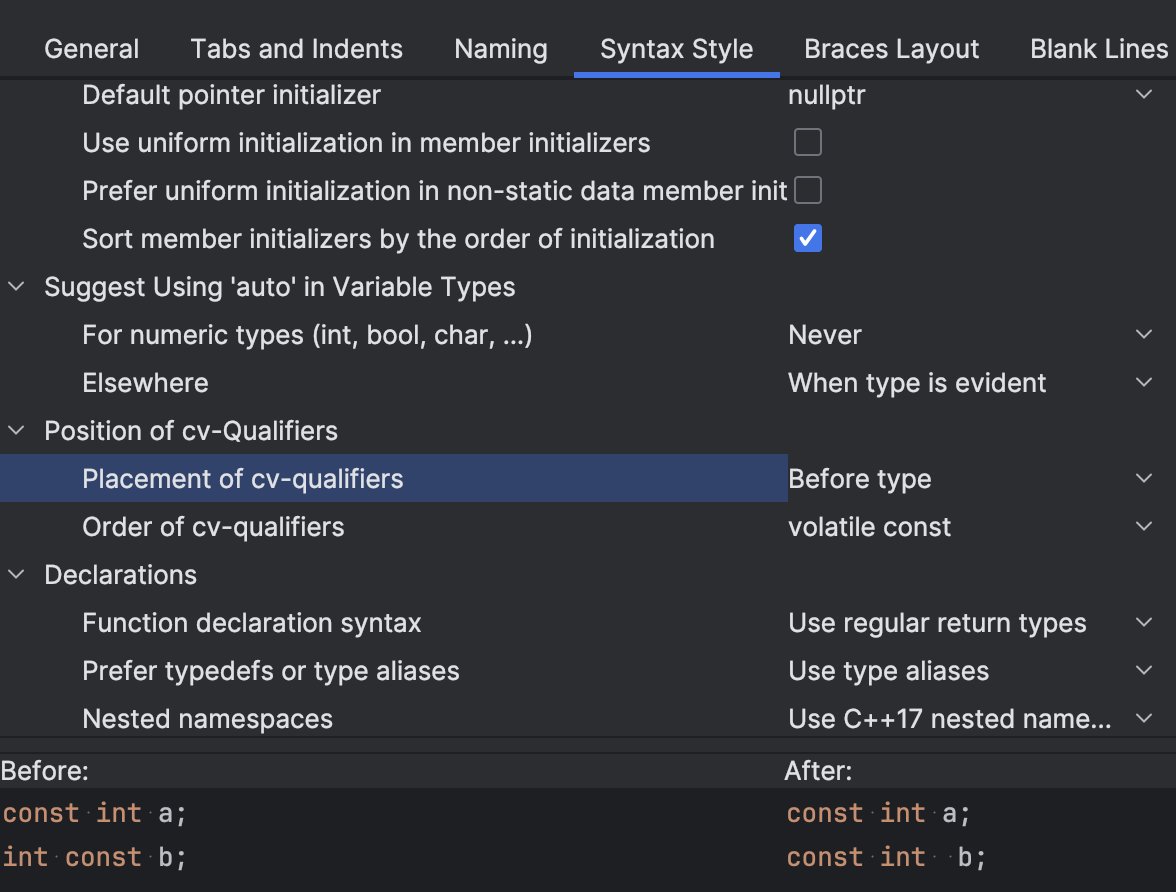Open the Blank Lines tab
This screenshot has height=892, width=1176.
[1098, 49]
